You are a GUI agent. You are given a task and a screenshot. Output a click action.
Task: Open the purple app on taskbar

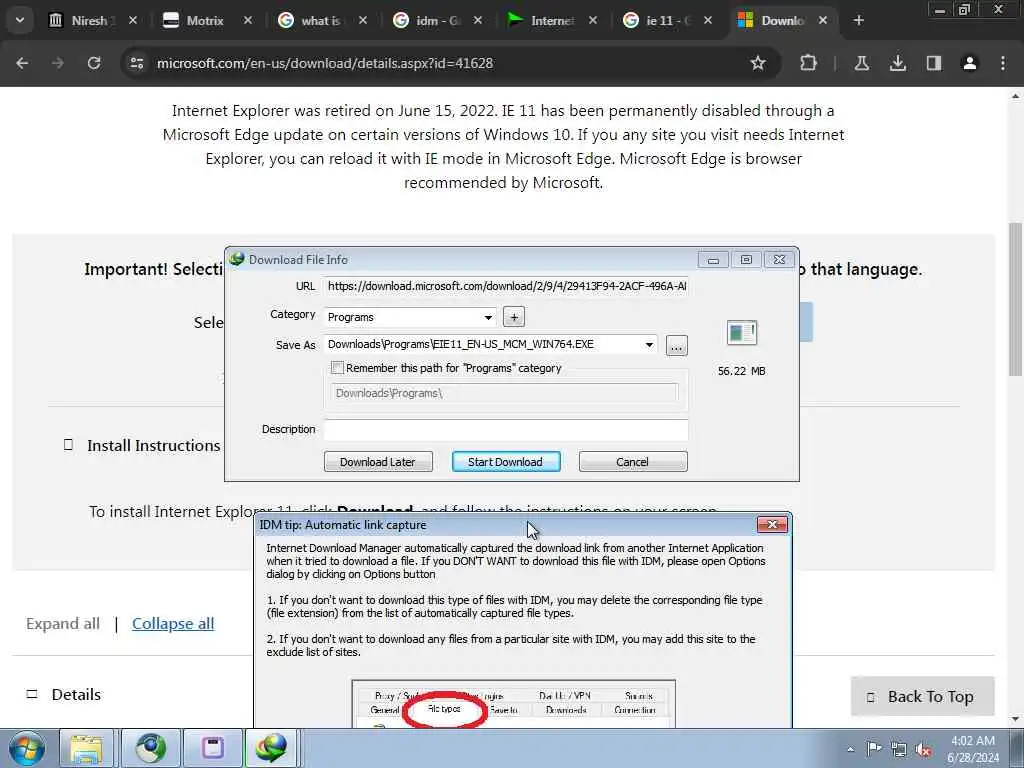coord(212,748)
